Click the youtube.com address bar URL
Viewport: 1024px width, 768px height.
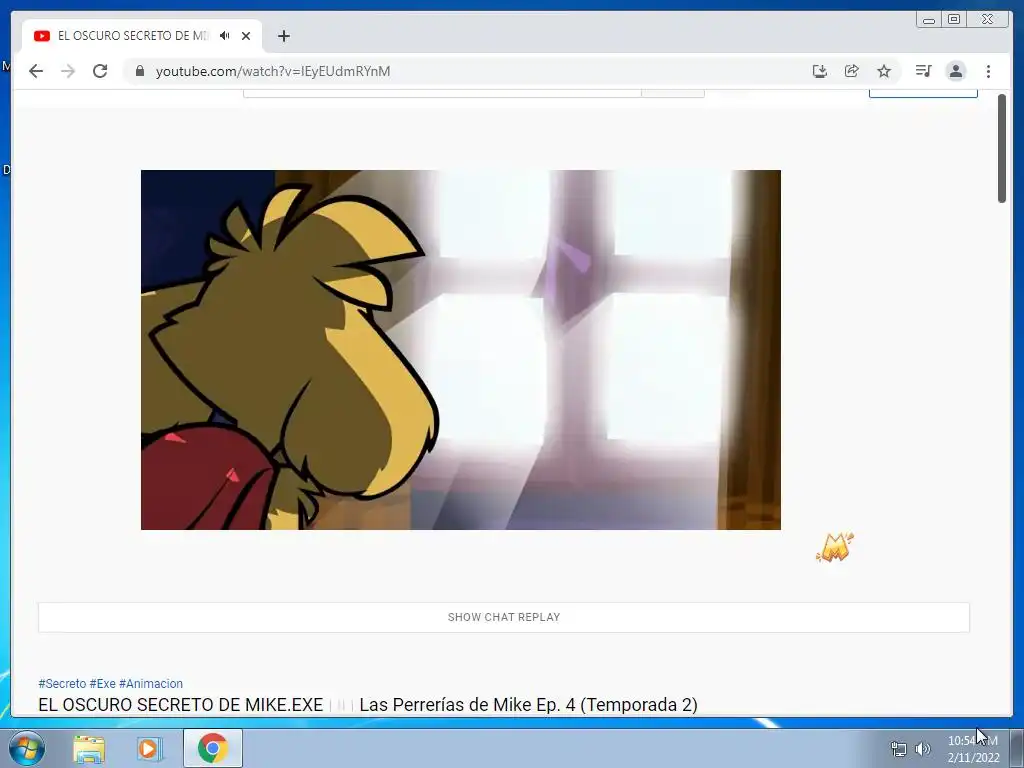(272, 71)
